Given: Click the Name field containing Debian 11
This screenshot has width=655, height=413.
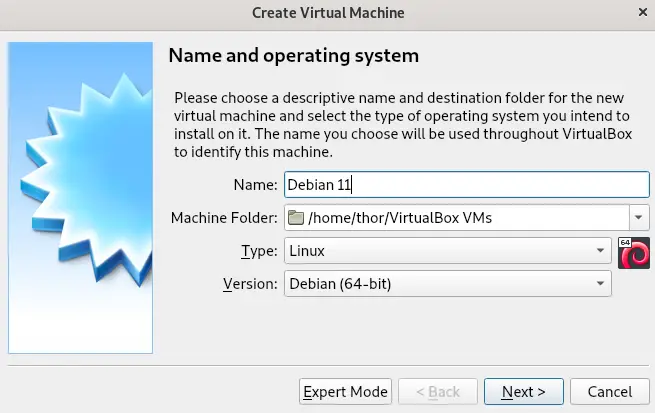Looking at the screenshot, I should [x=467, y=185].
